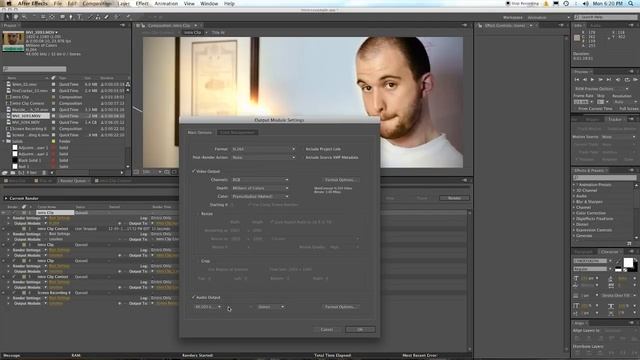Toggle From Current Time in Preview panel
This screenshot has height=360, width=640.
(576, 109)
